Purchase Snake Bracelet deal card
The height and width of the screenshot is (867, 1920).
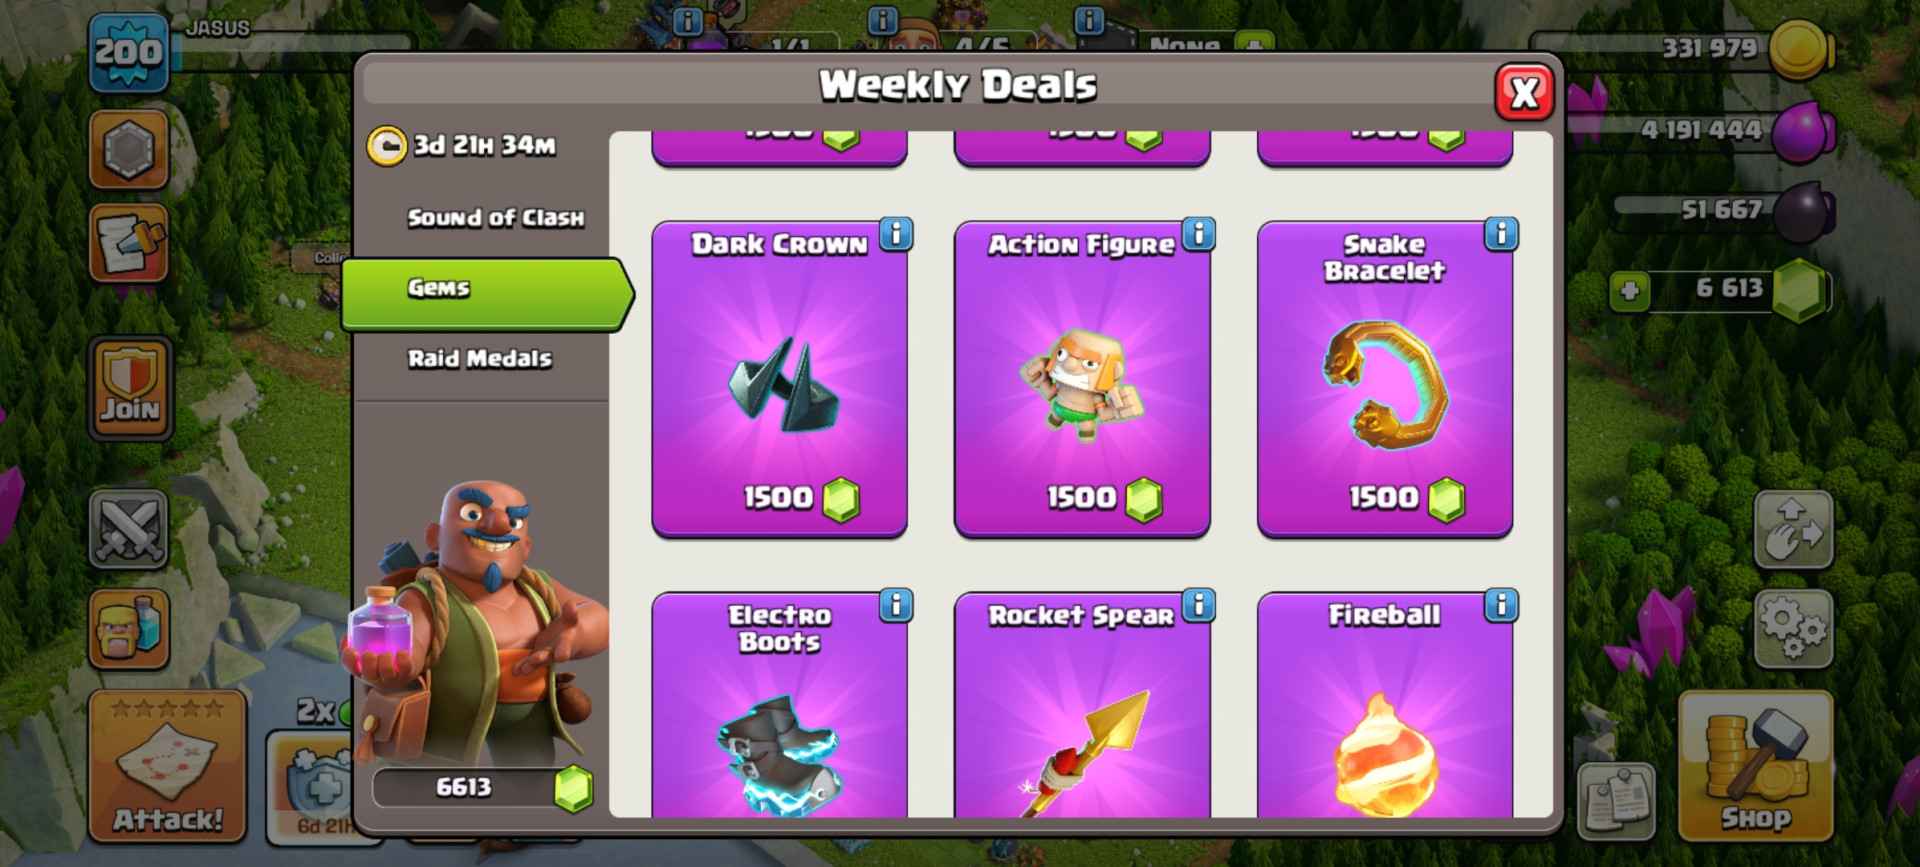click(1384, 380)
